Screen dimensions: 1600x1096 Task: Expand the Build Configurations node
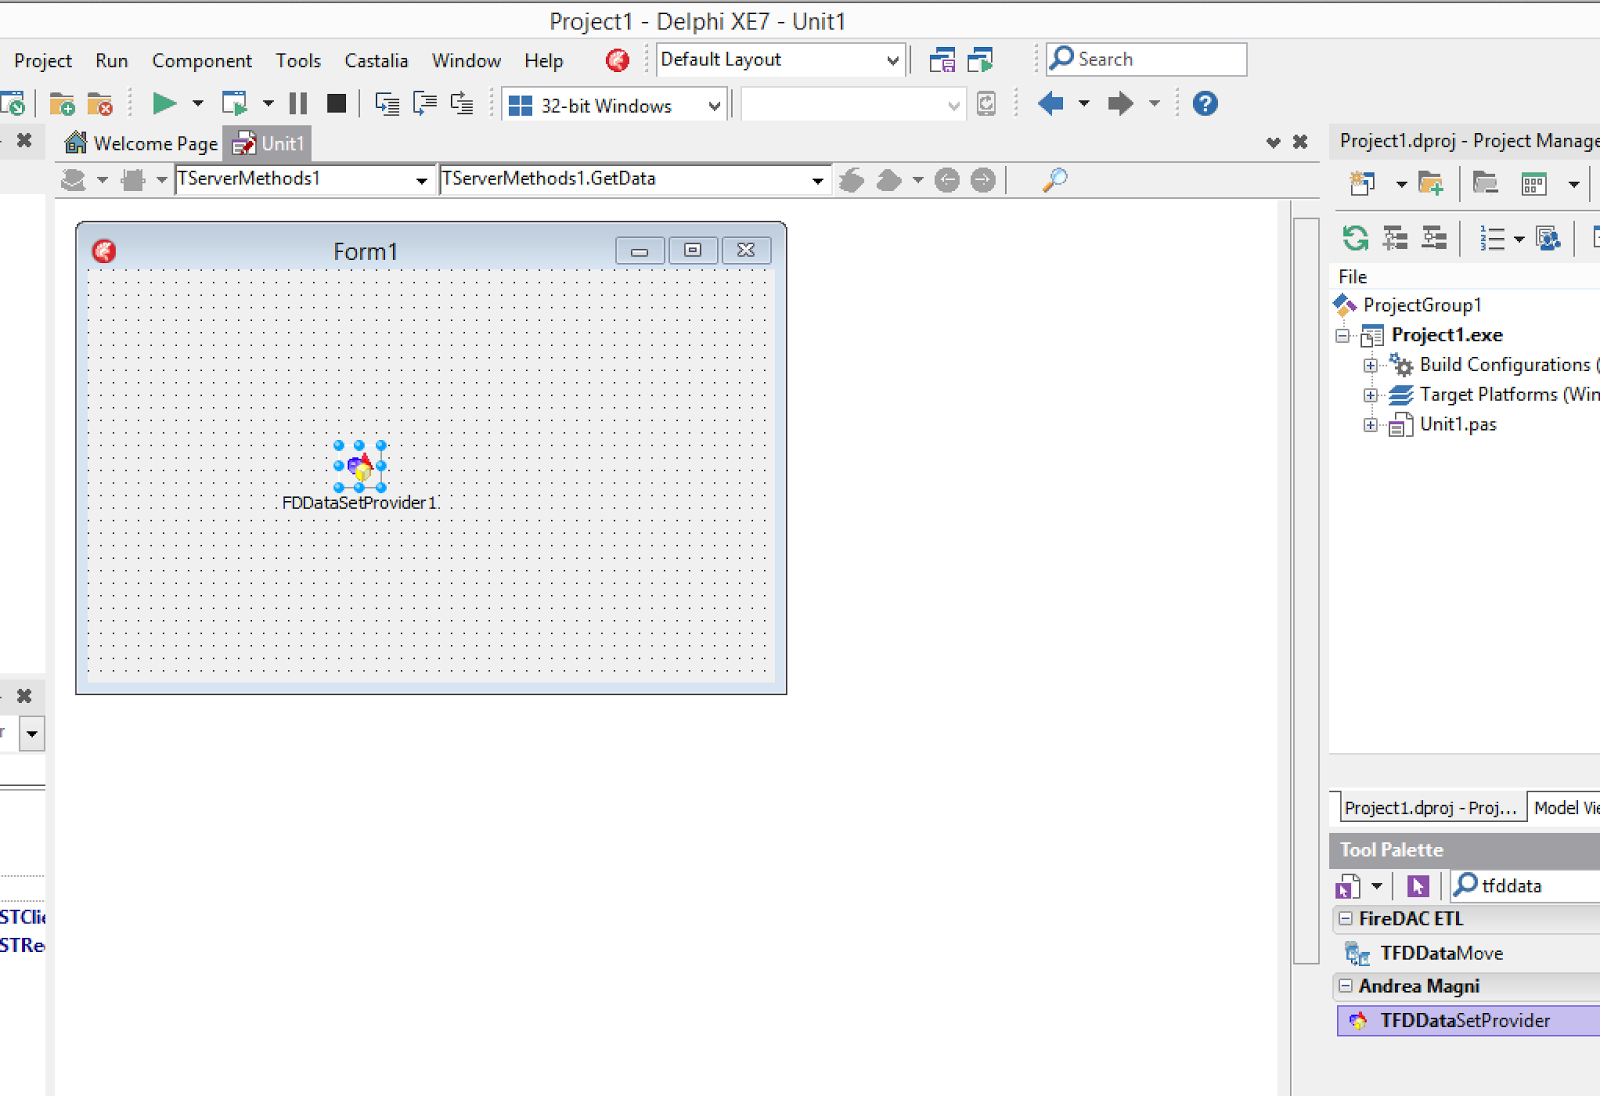pyautogui.click(x=1370, y=366)
